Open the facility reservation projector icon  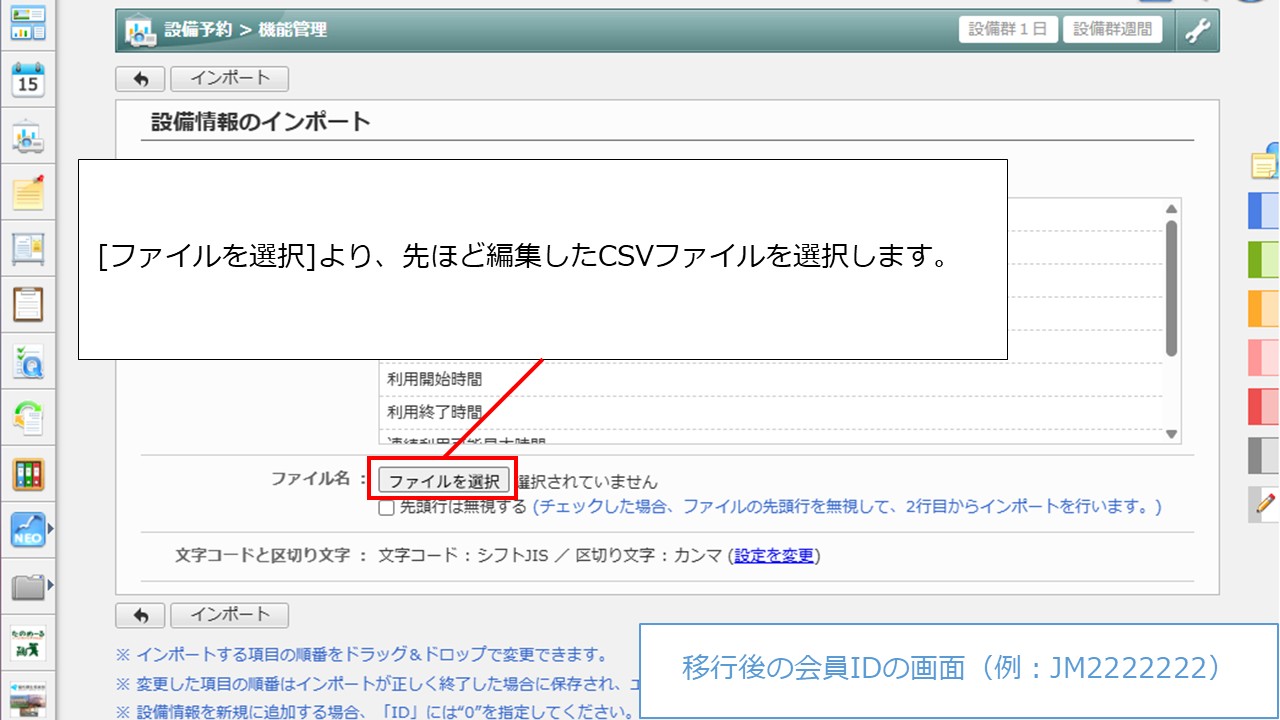coord(28,137)
